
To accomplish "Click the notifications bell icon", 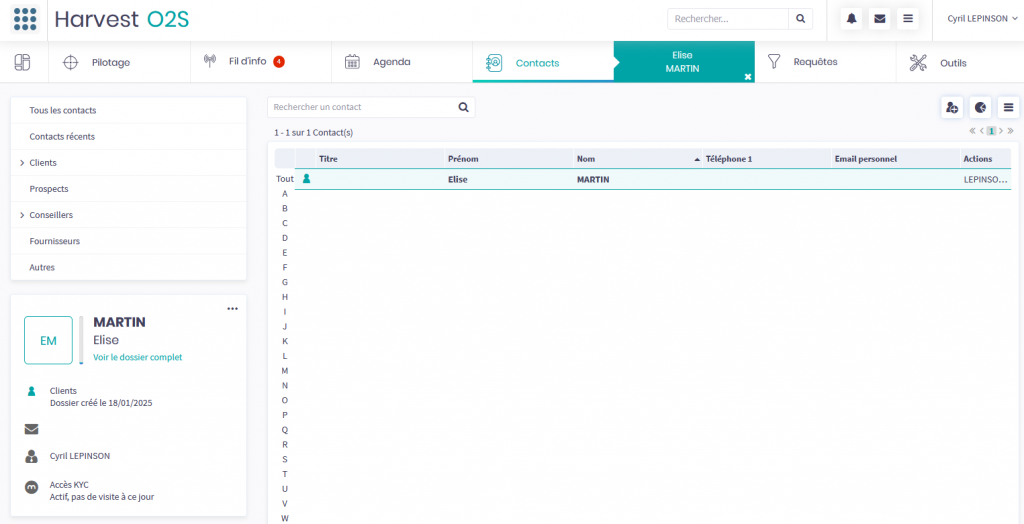I will point(852,18).
